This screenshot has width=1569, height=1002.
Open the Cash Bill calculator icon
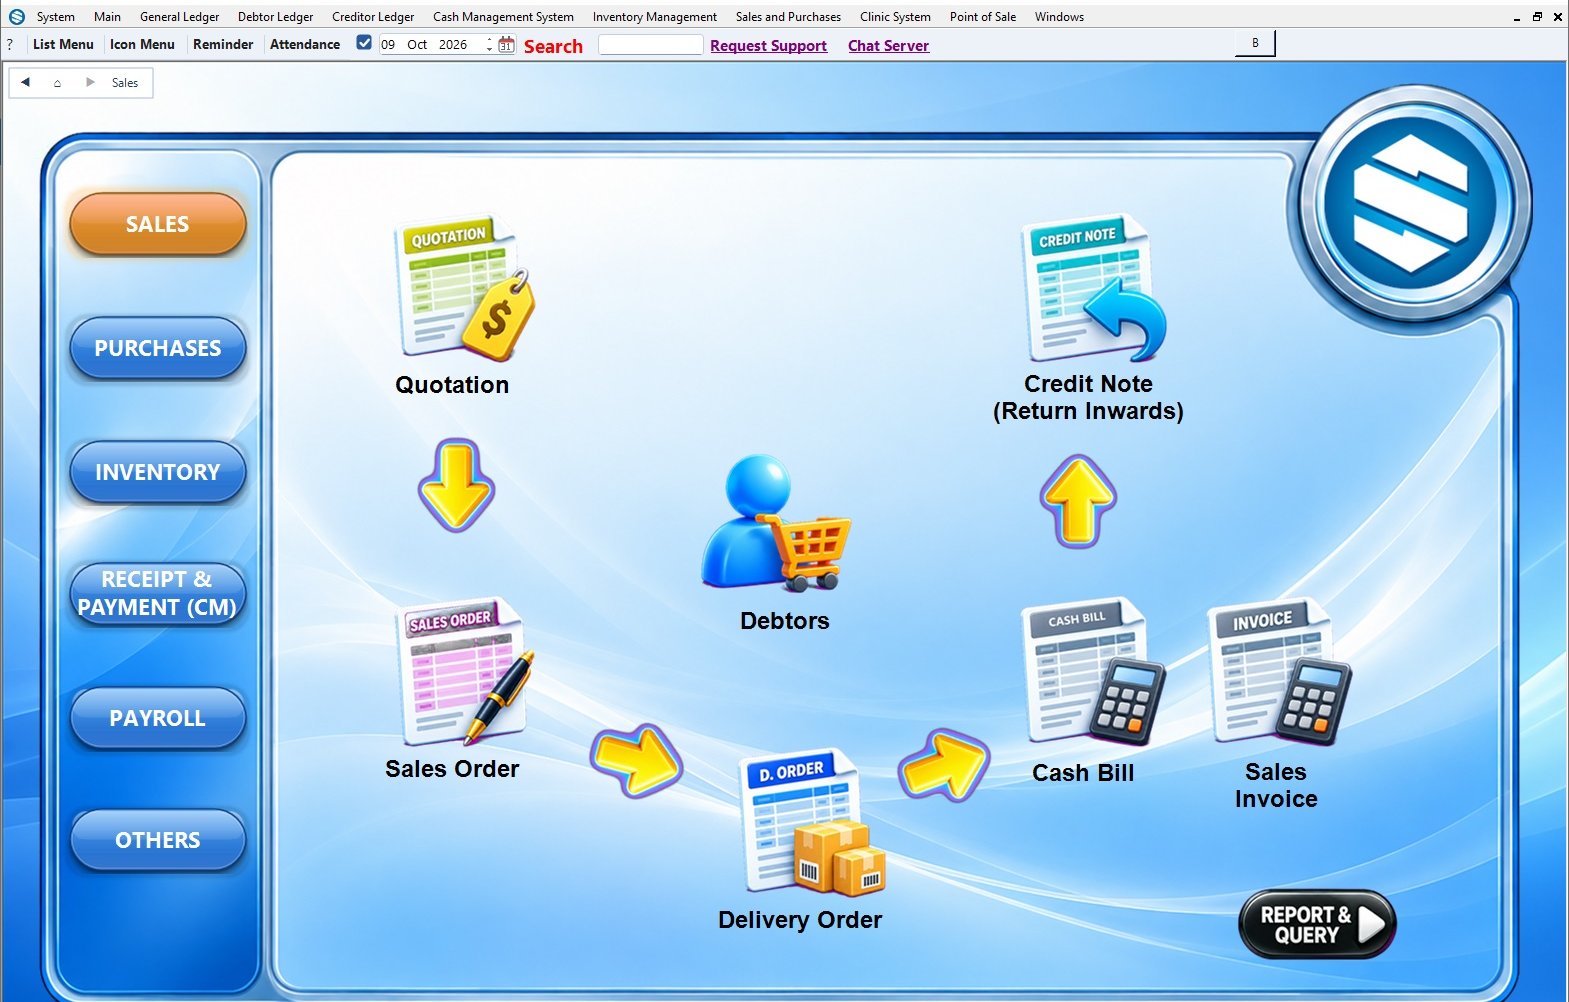pos(1093,671)
